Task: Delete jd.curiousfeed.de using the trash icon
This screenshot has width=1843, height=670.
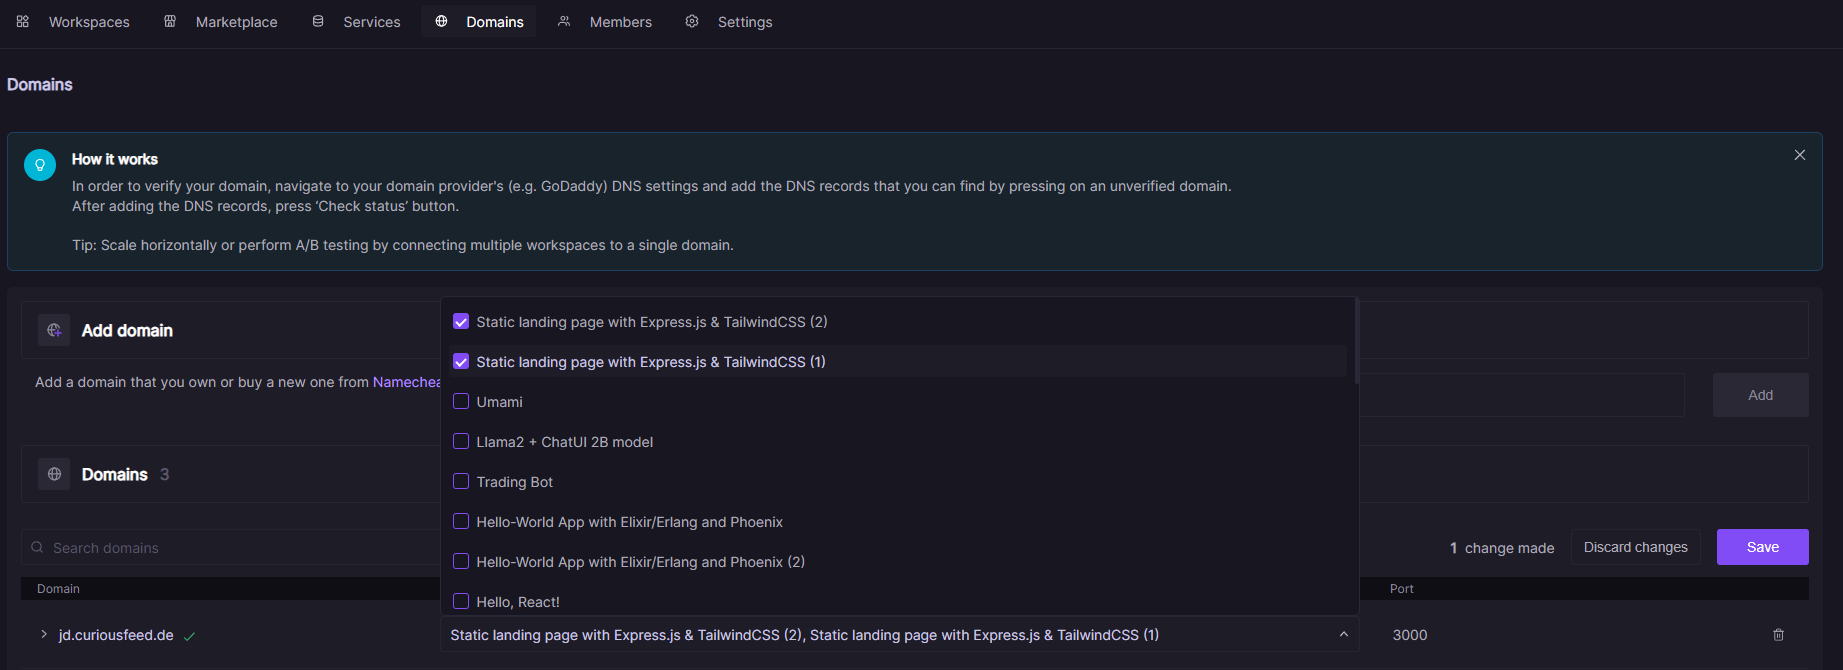Action: [x=1778, y=634]
